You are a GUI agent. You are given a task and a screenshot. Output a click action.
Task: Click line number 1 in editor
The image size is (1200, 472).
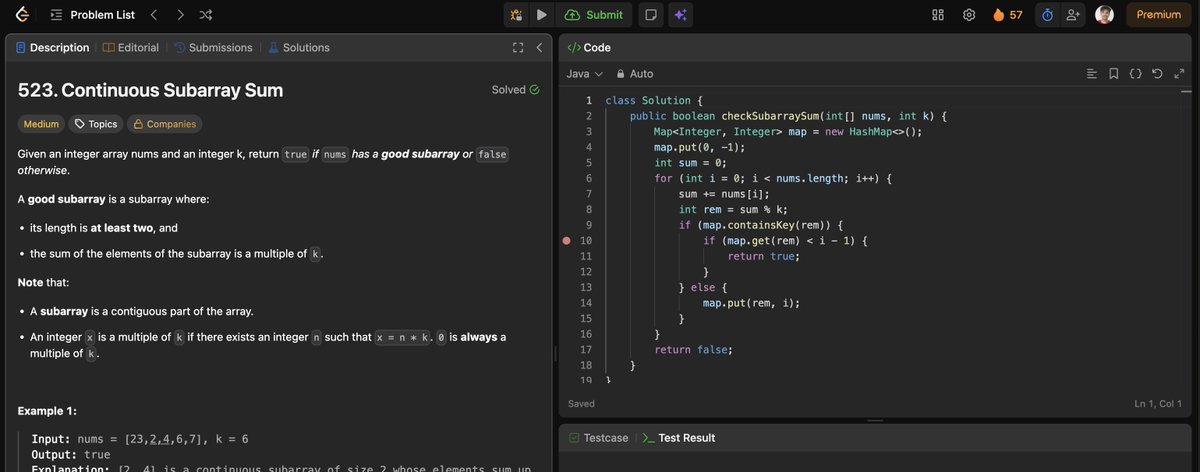click(x=589, y=101)
